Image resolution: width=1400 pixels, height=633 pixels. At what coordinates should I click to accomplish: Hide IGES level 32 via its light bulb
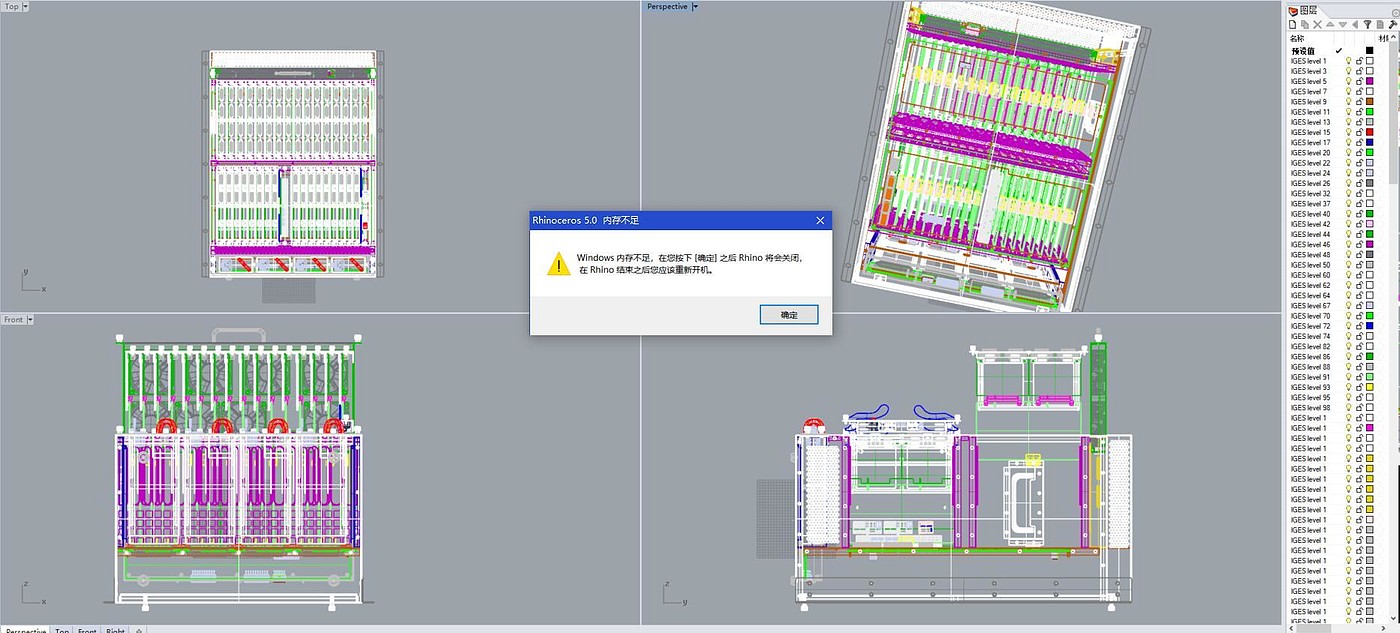[x=1348, y=193]
